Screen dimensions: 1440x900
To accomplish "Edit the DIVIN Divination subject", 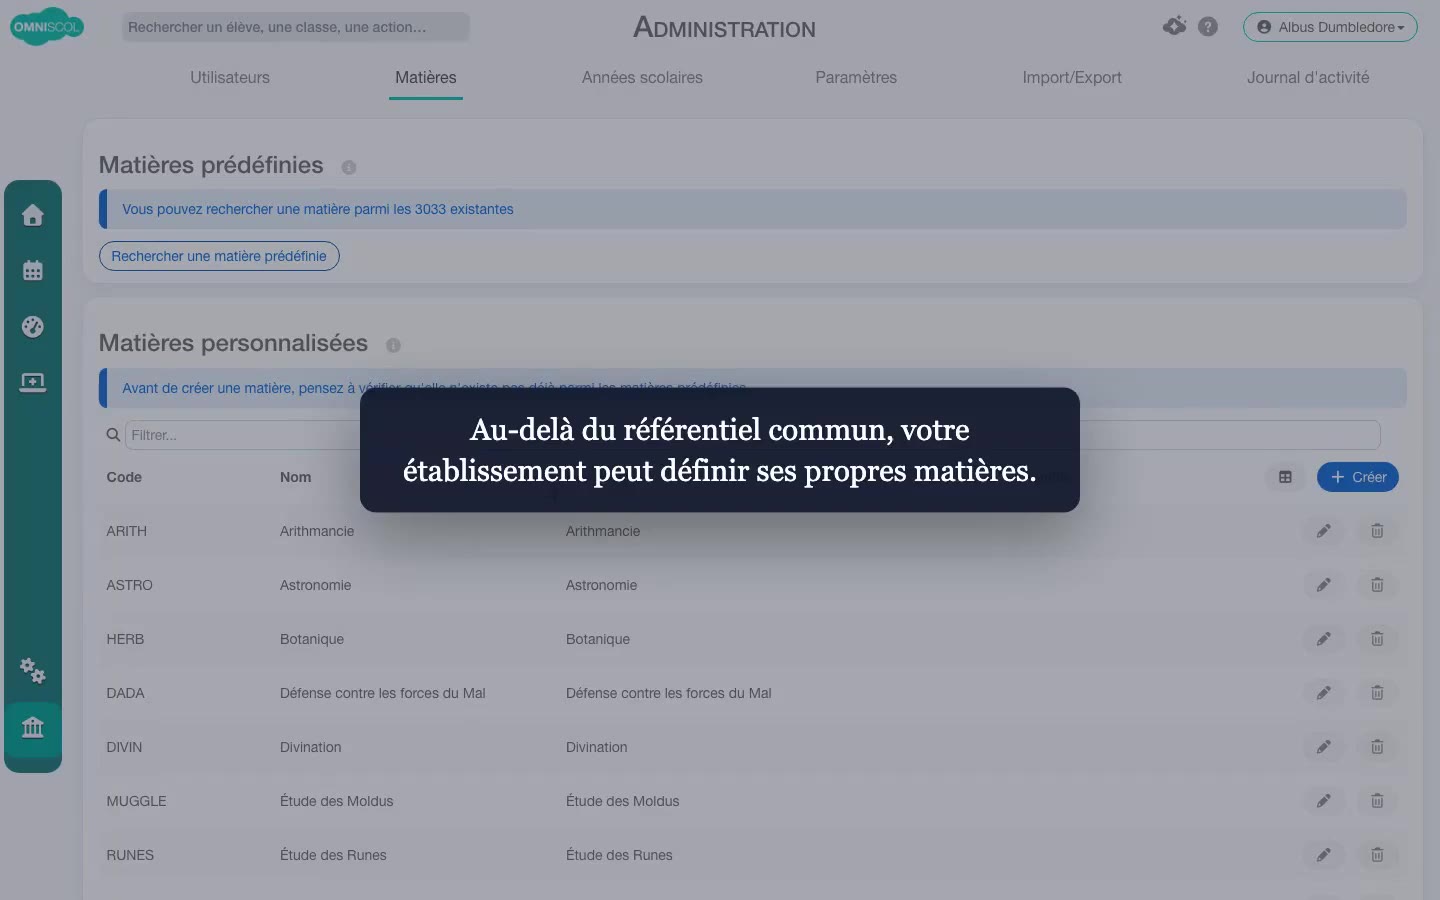I will pyautogui.click(x=1324, y=747).
